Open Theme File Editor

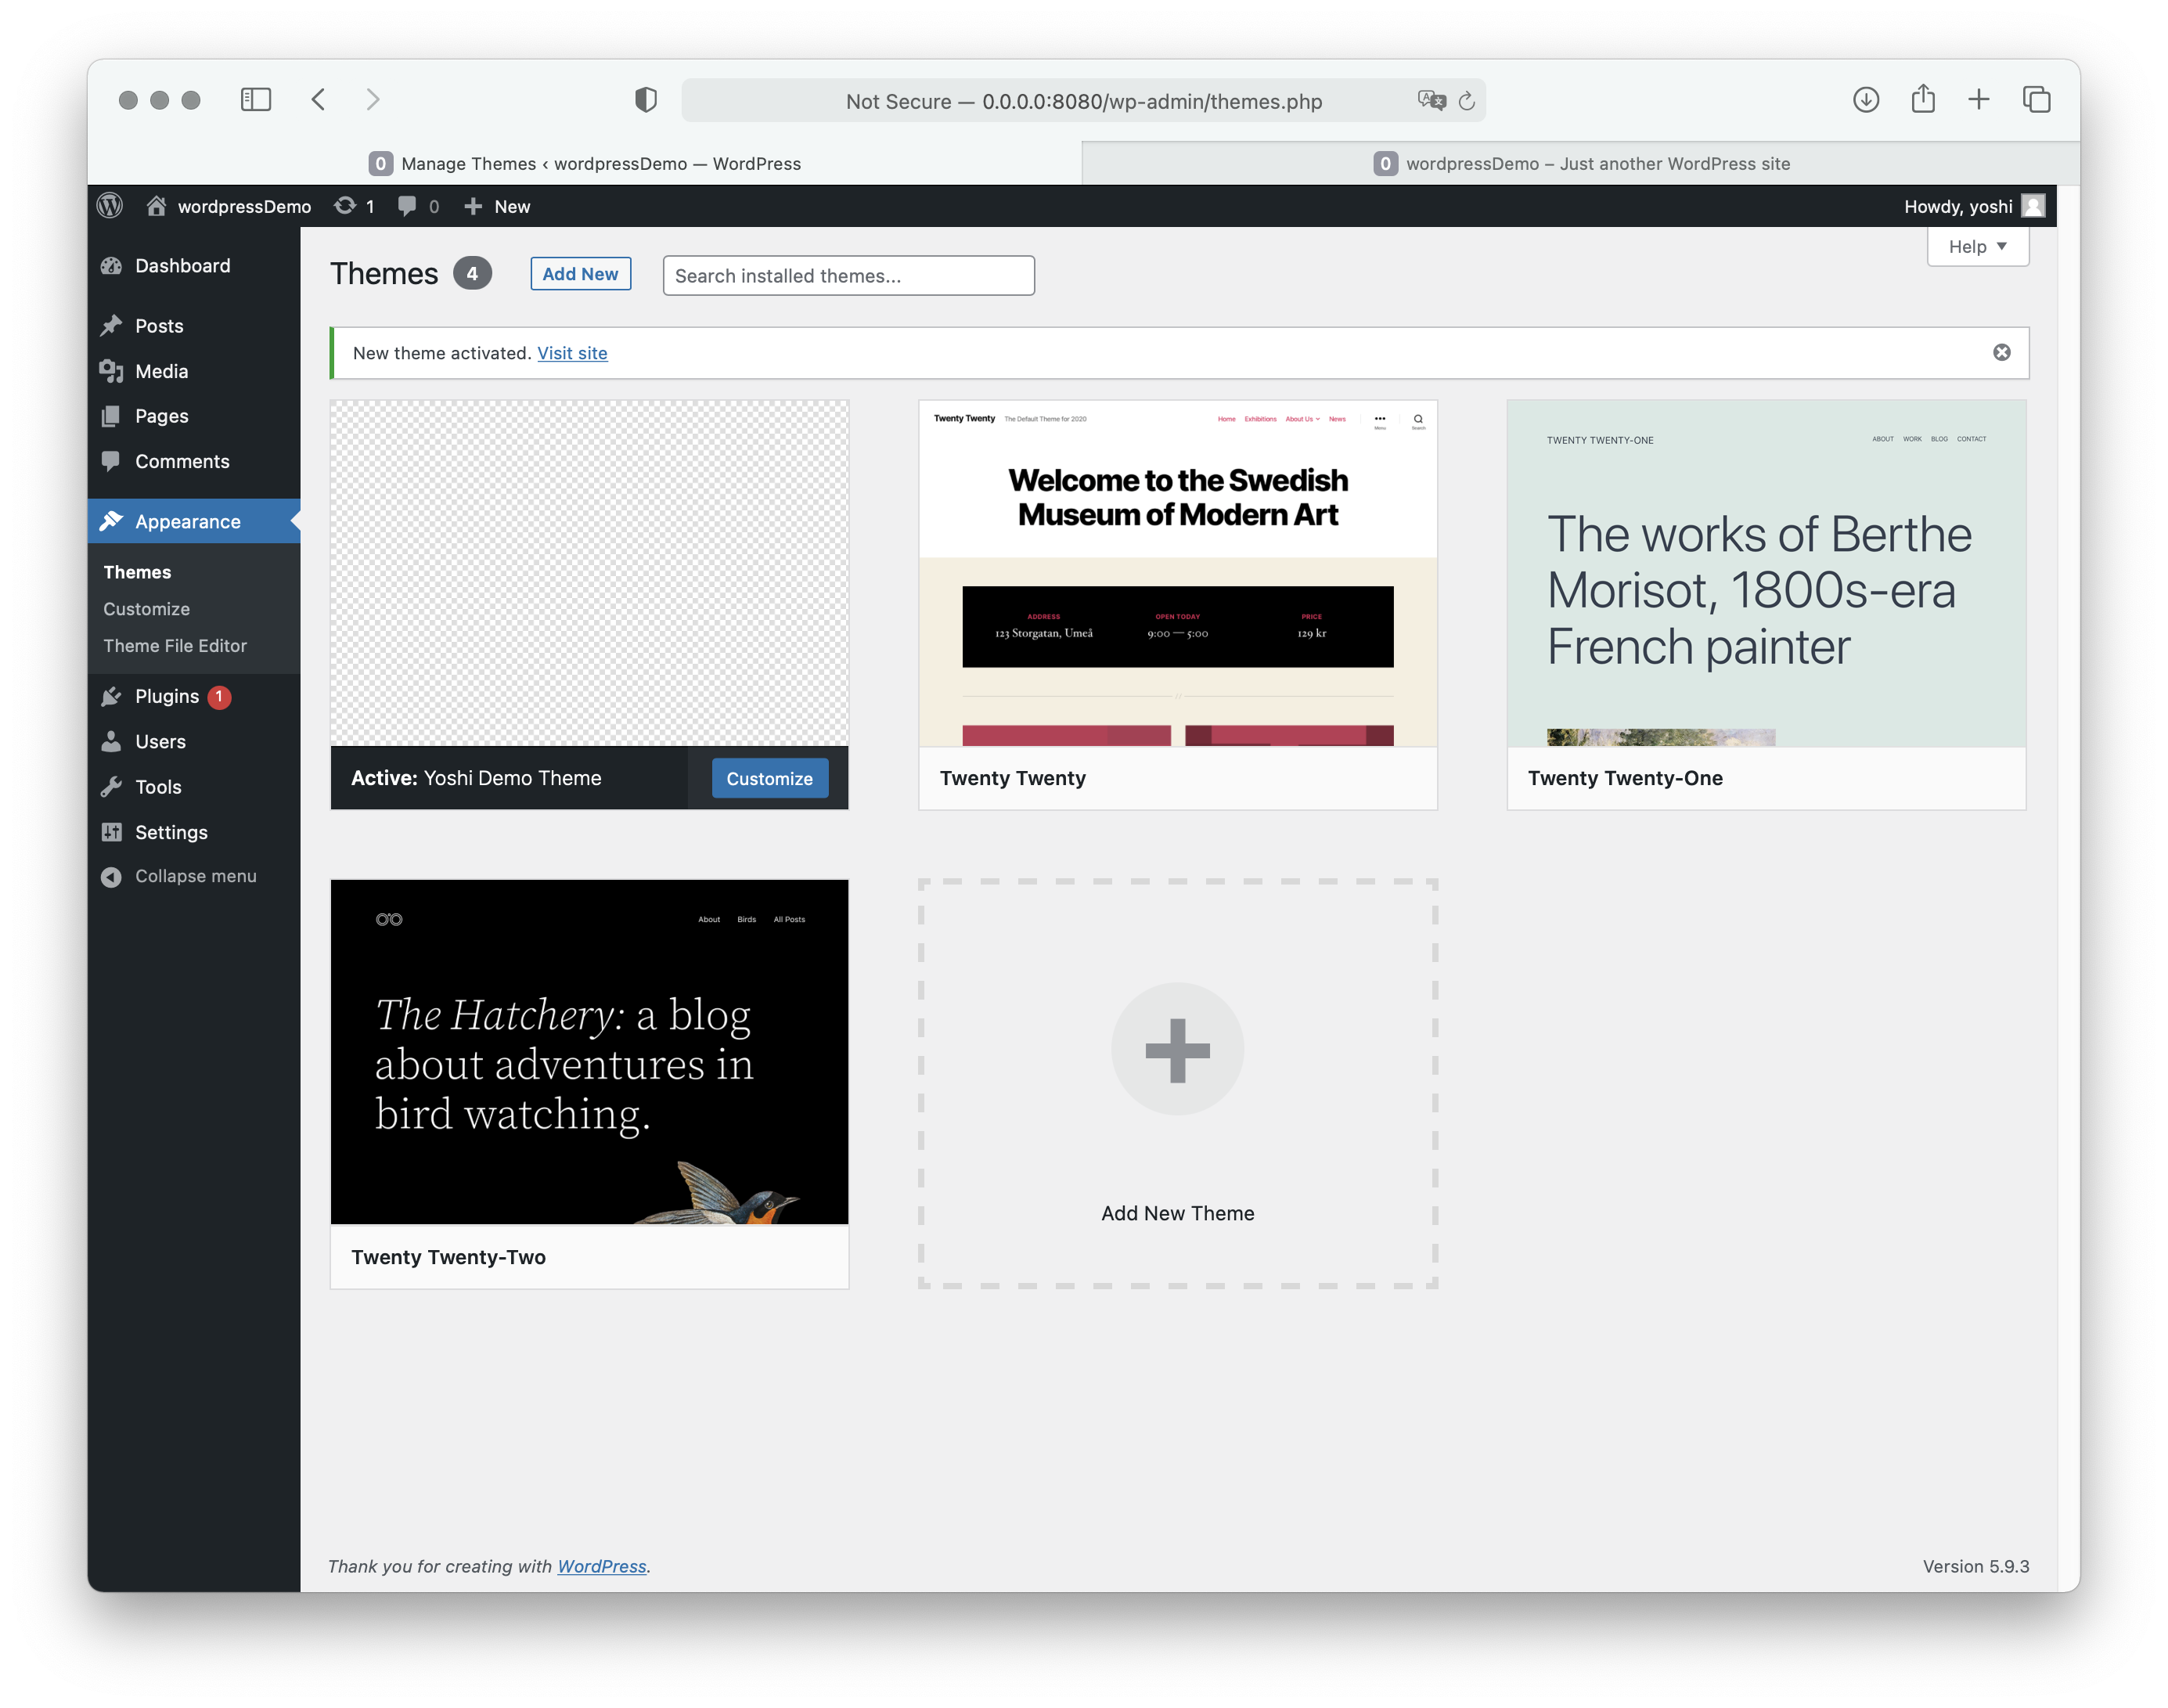(x=175, y=646)
